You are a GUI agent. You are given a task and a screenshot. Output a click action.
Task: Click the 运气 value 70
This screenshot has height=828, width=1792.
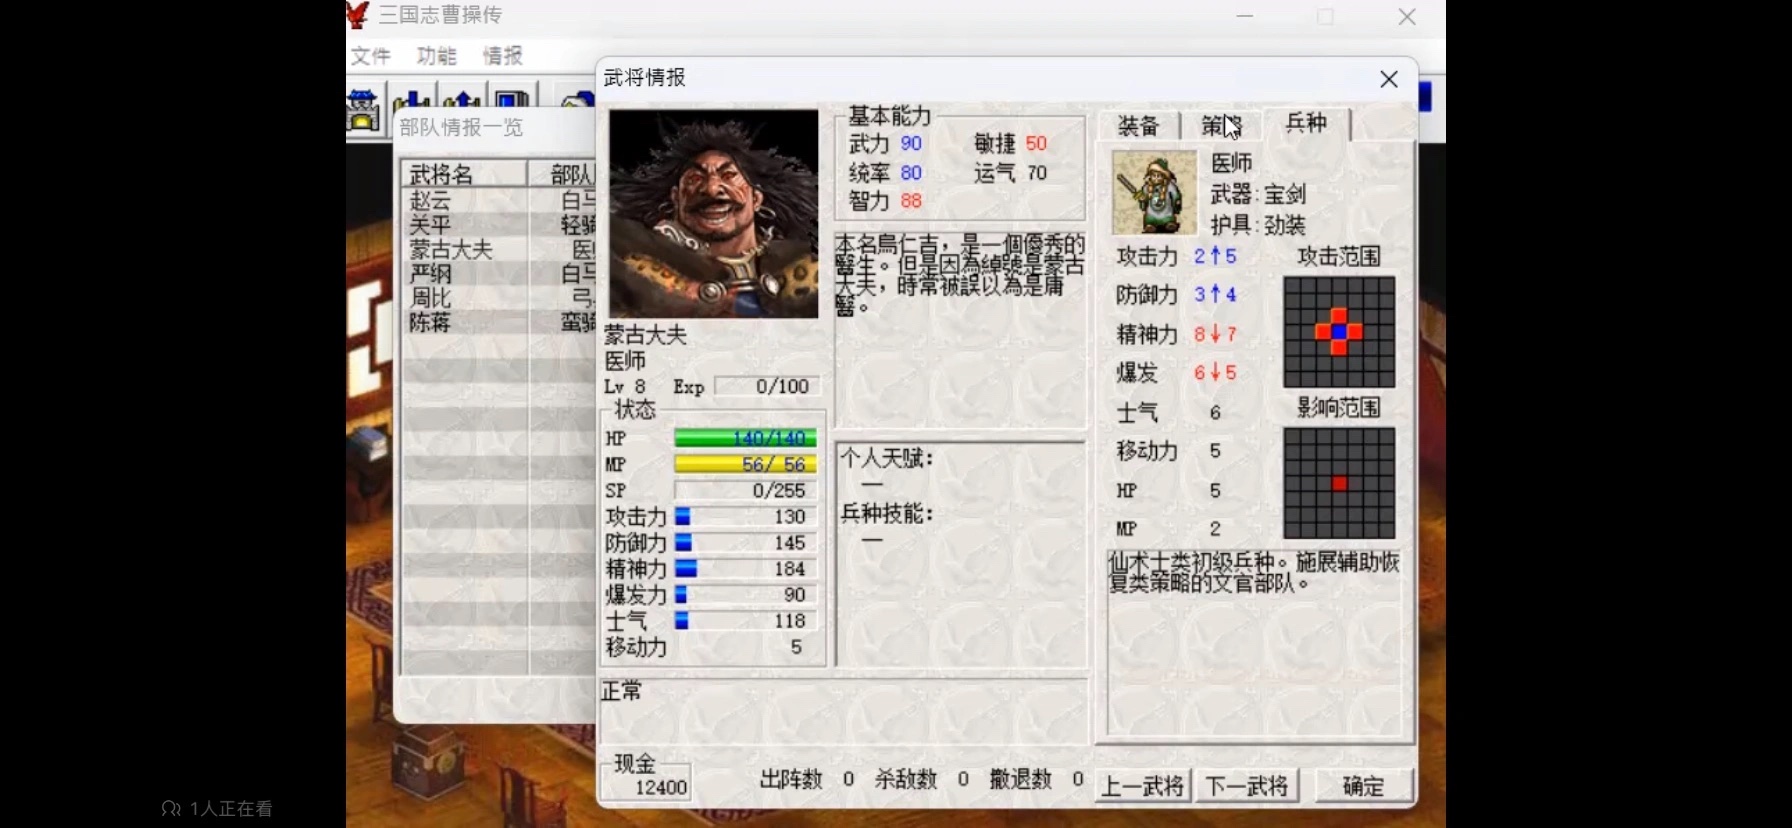[1036, 173]
